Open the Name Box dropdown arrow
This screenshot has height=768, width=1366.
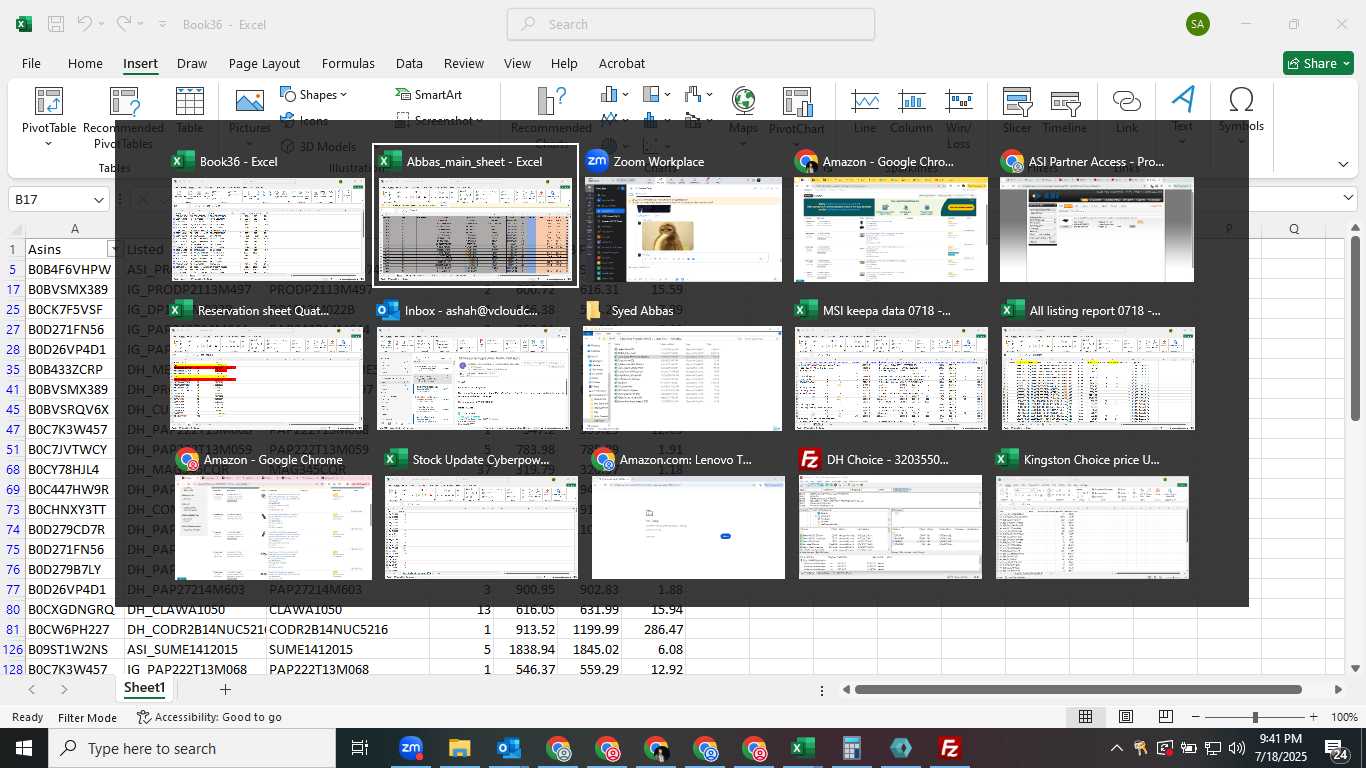click(98, 200)
